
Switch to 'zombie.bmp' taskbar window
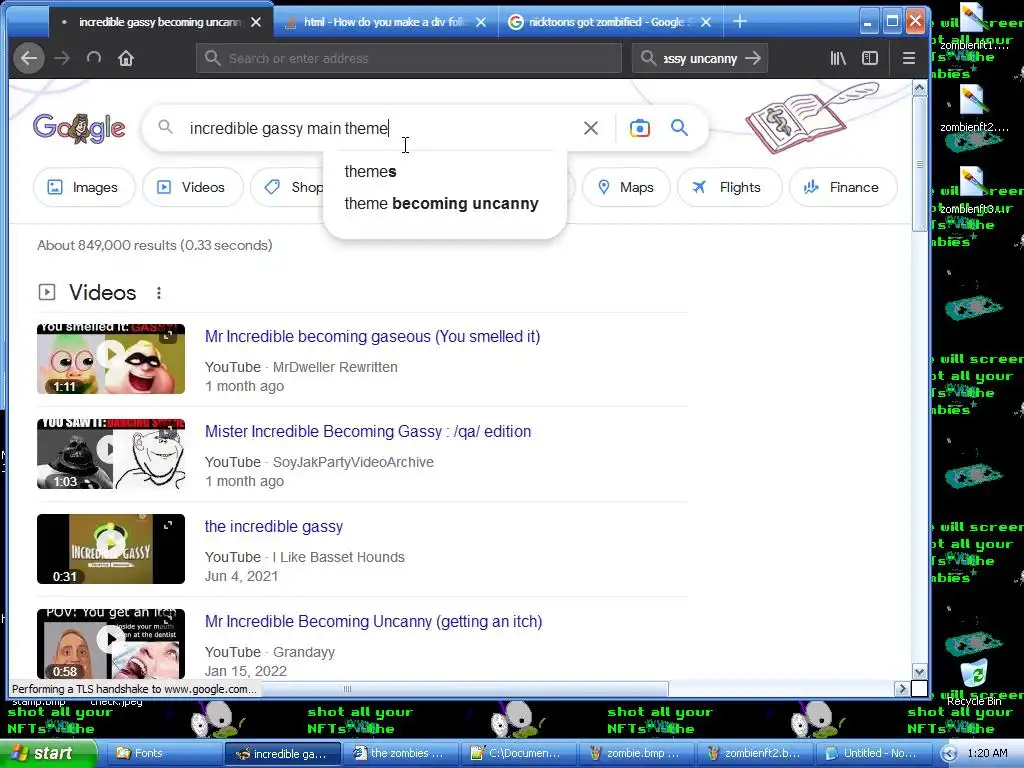click(637, 753)
